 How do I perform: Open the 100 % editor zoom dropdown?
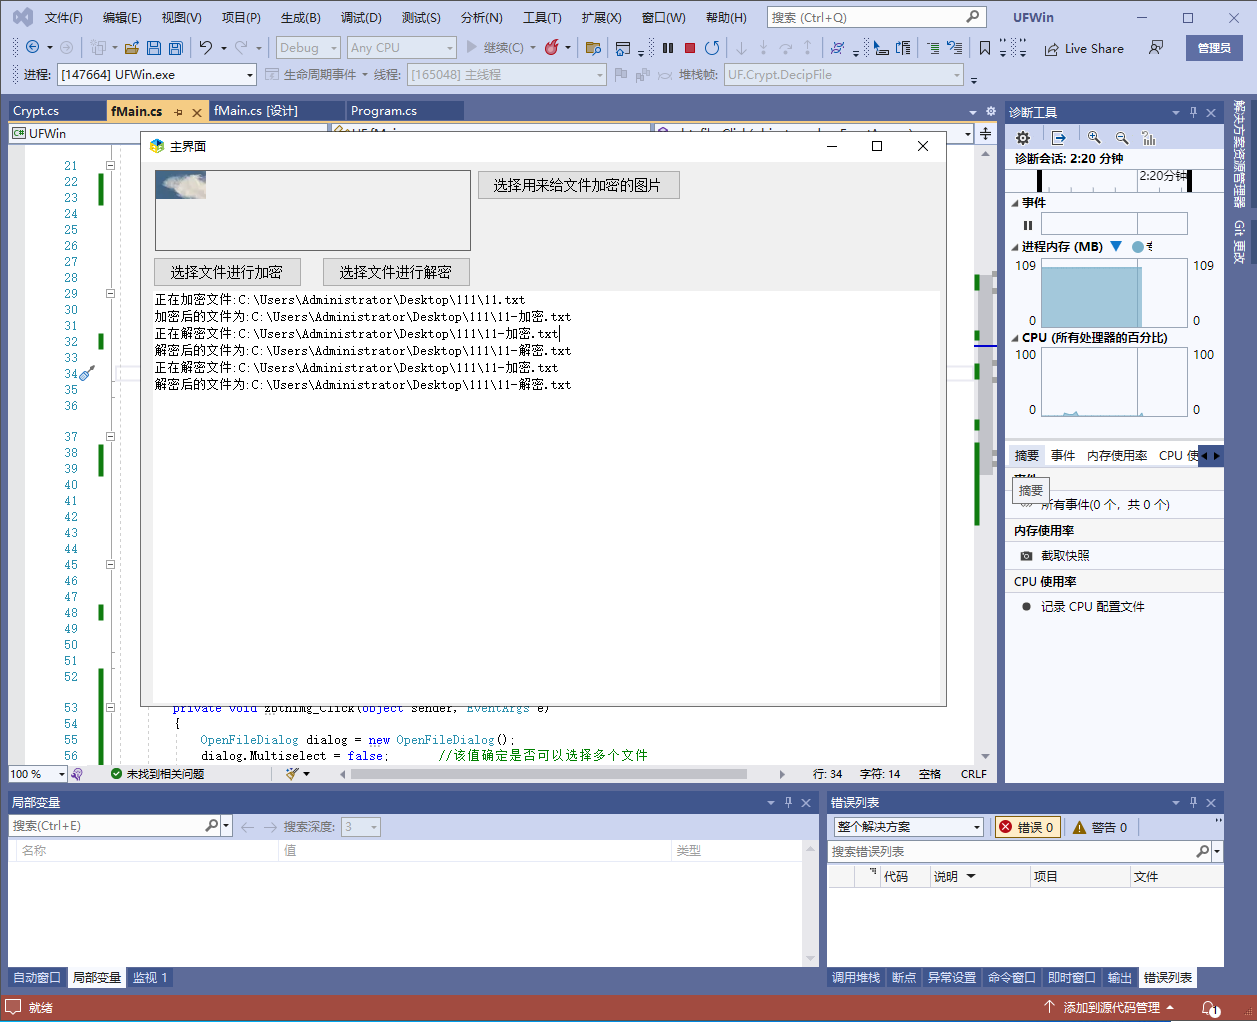(37, 774)
